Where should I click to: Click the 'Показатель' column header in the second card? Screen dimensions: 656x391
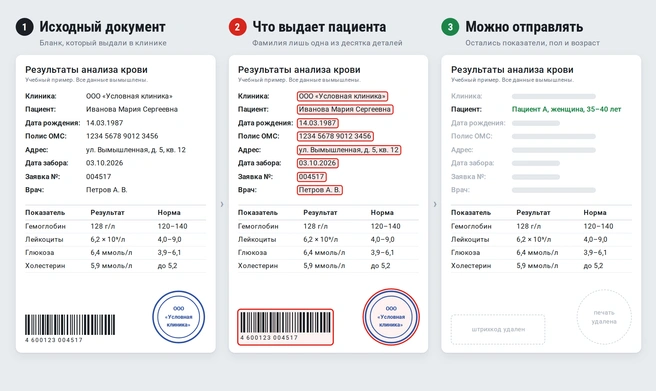[258, 212]
